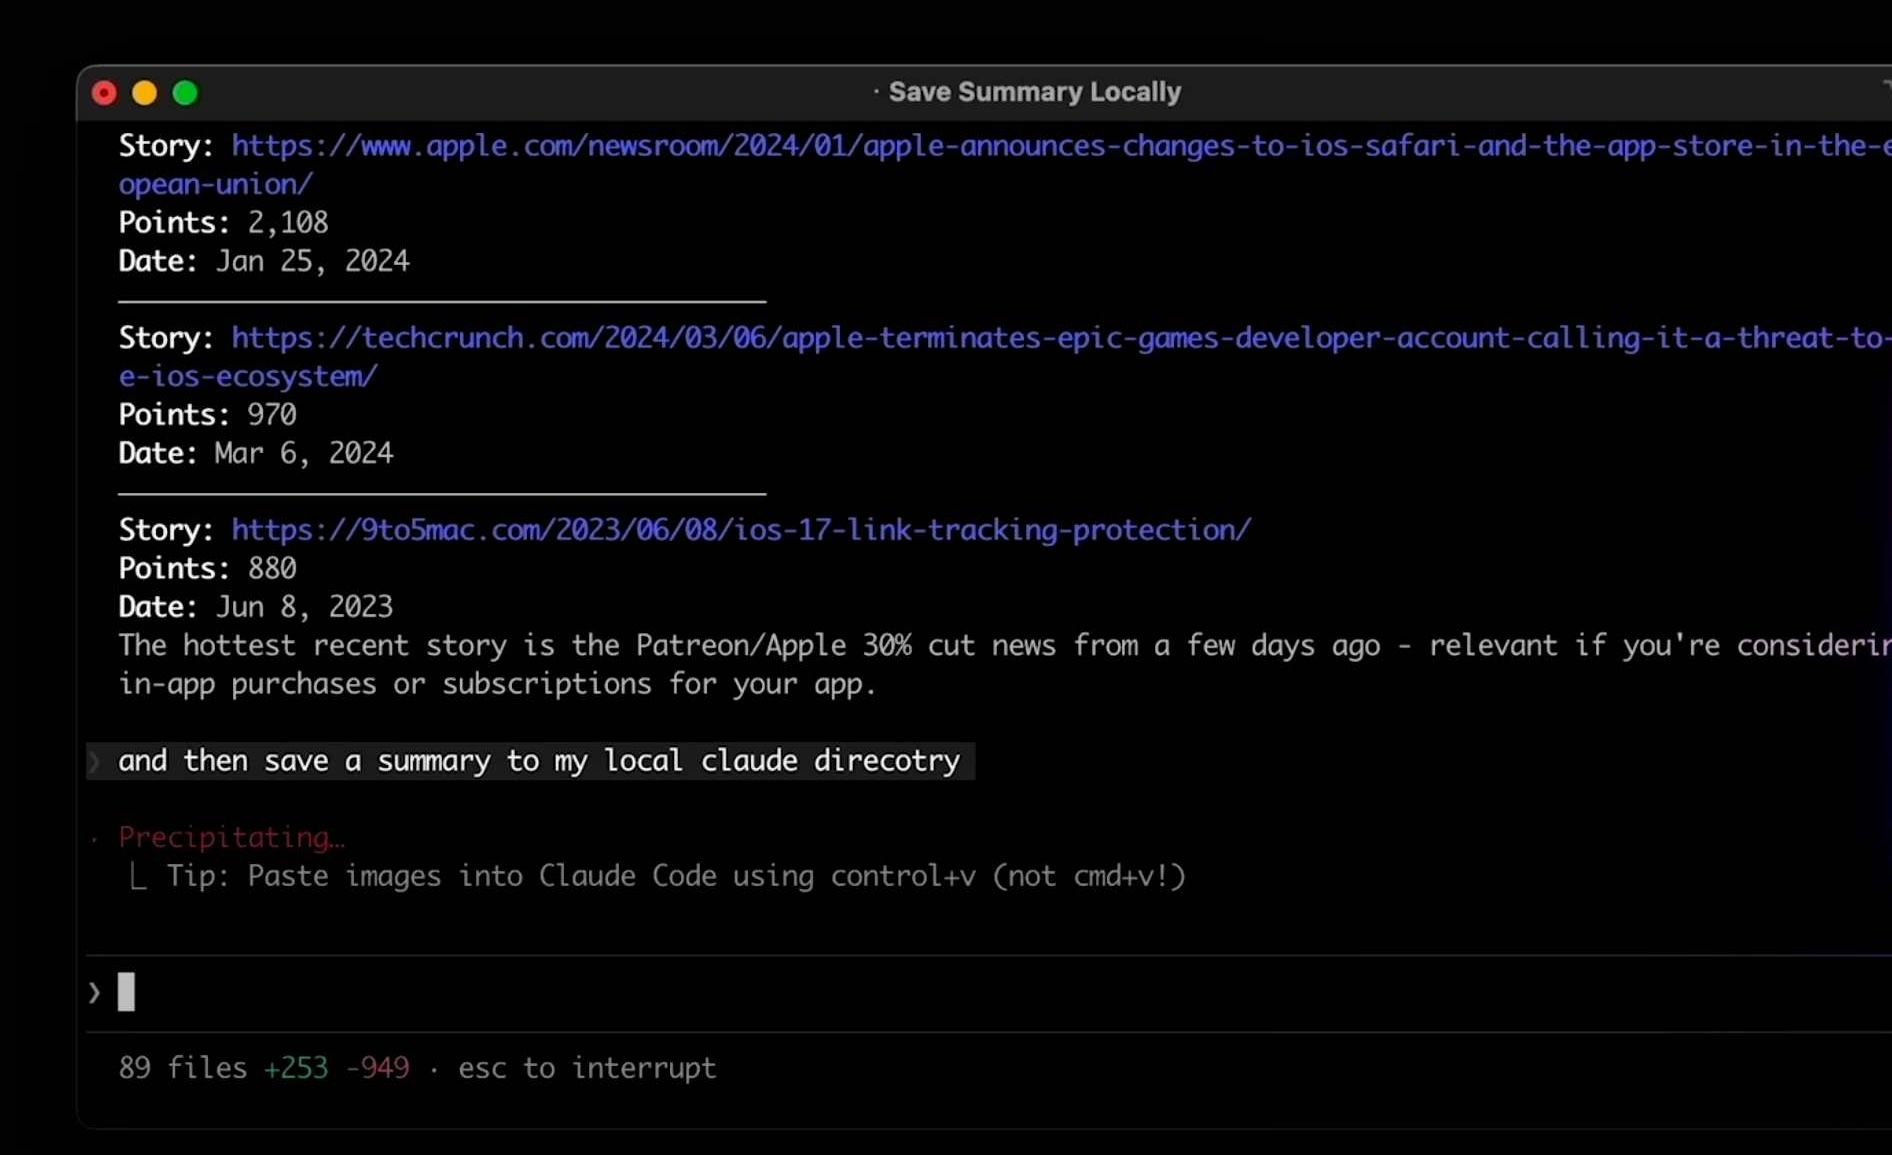Close the Save Summary Locally terminal window
Viewport: 1892px width, 1155px height.
tap(104, 93)
